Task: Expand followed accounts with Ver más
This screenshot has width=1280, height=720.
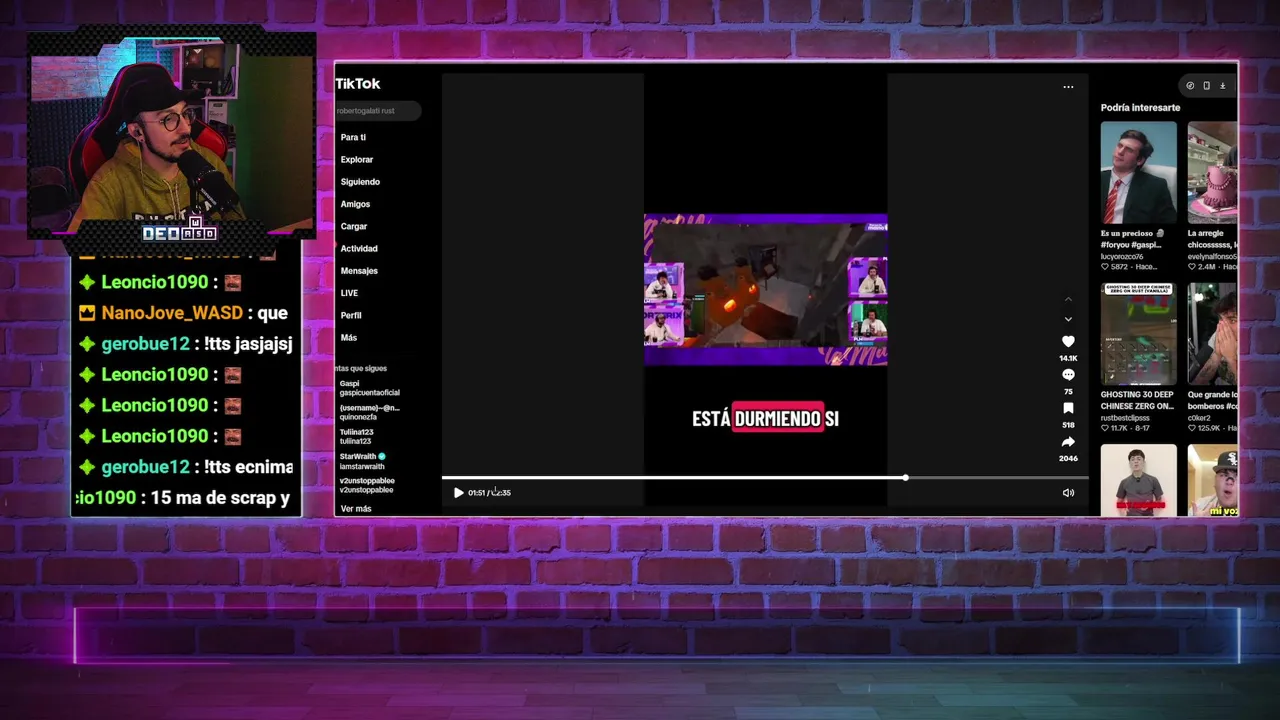Action: [356, 509]
